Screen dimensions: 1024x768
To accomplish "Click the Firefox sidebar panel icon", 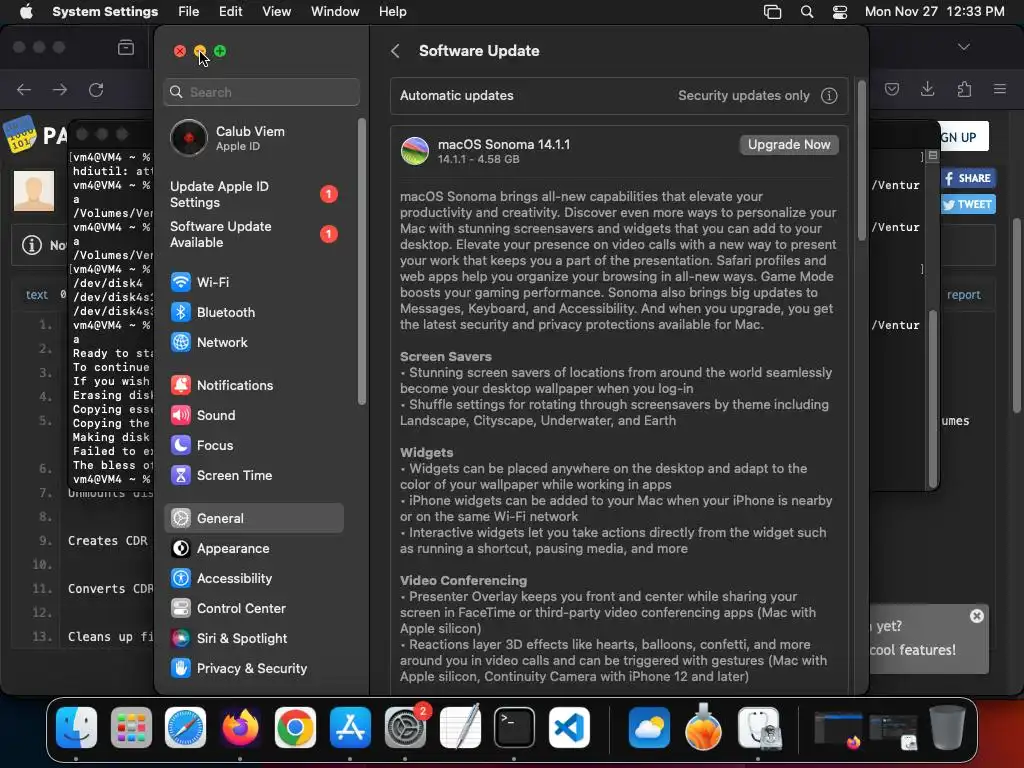I will (125, 47).
